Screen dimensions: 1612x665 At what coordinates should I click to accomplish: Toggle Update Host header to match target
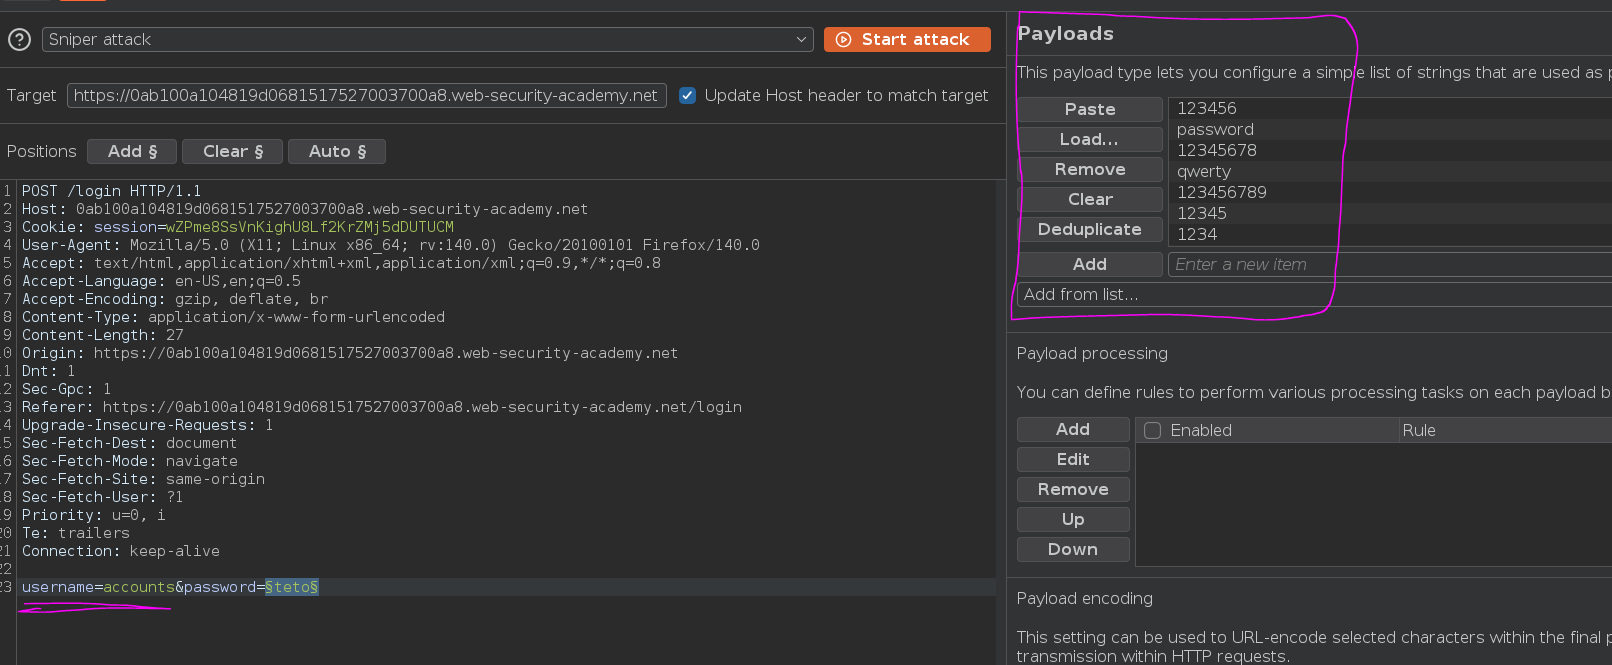[688, 96]
